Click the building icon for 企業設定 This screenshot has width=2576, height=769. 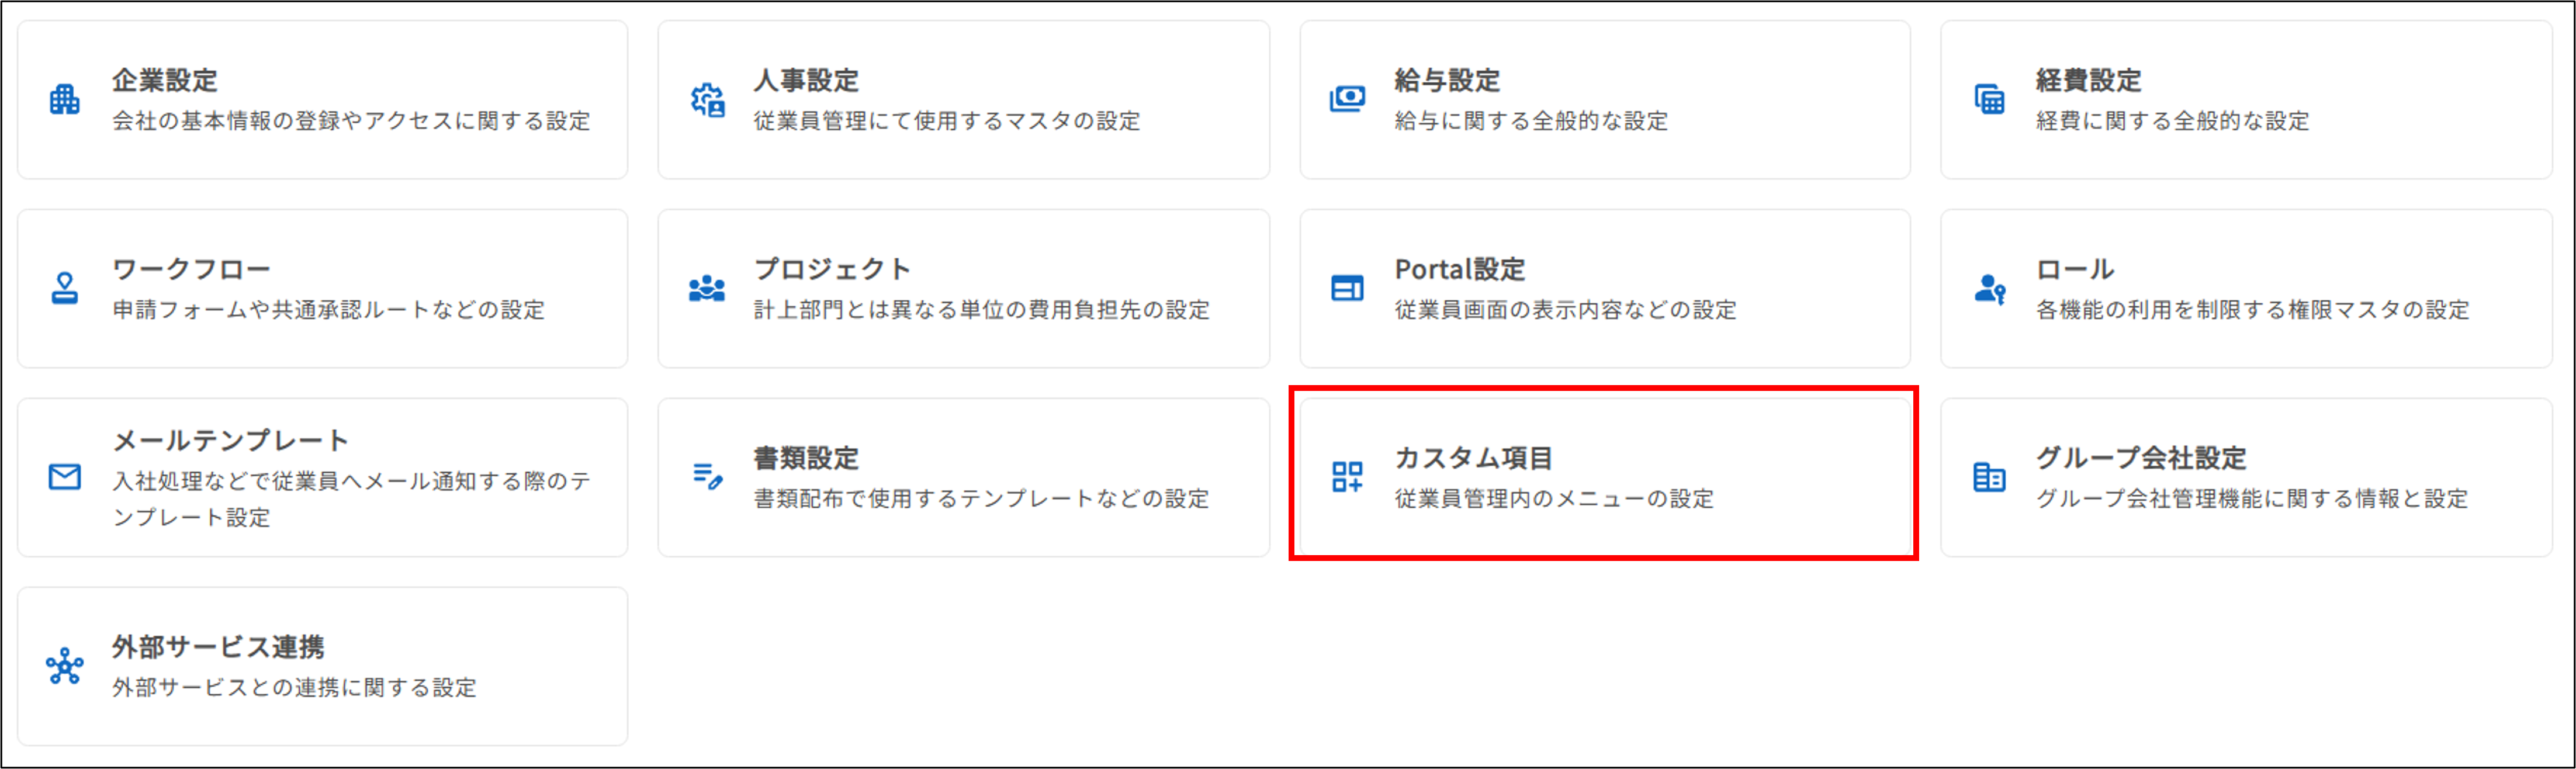click(64, 100)
